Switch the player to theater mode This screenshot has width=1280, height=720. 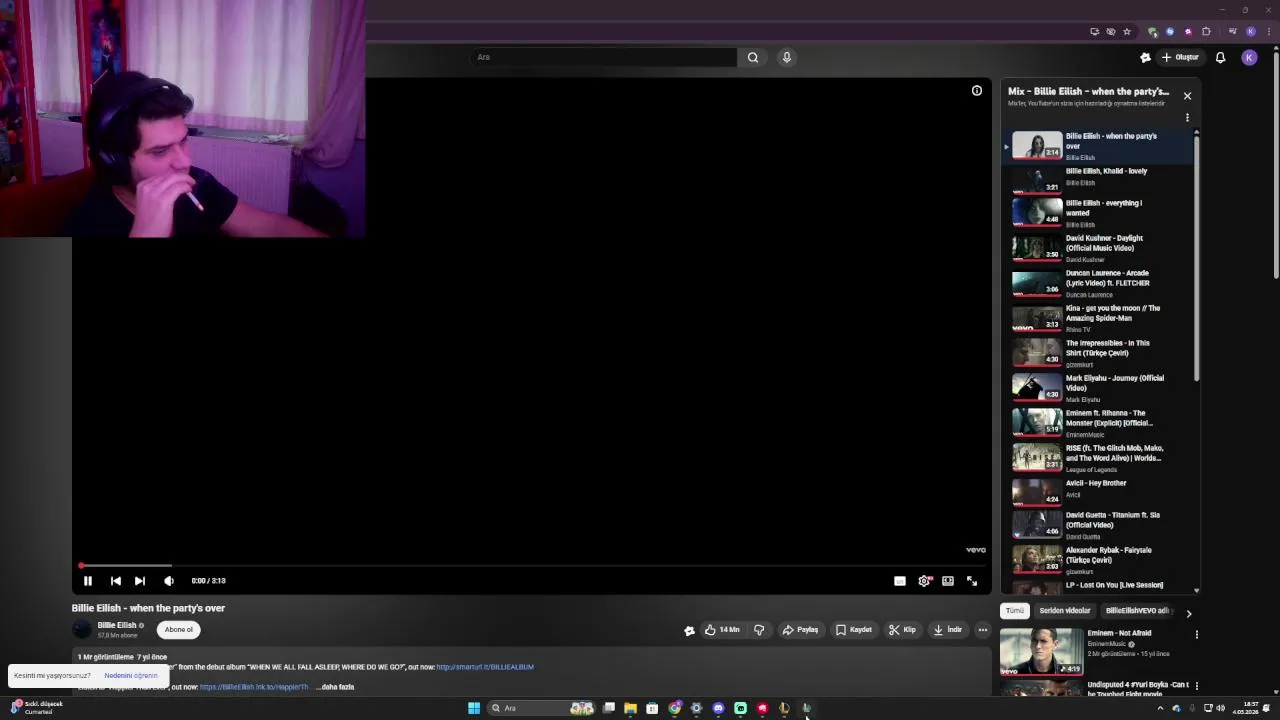point(948,581)
